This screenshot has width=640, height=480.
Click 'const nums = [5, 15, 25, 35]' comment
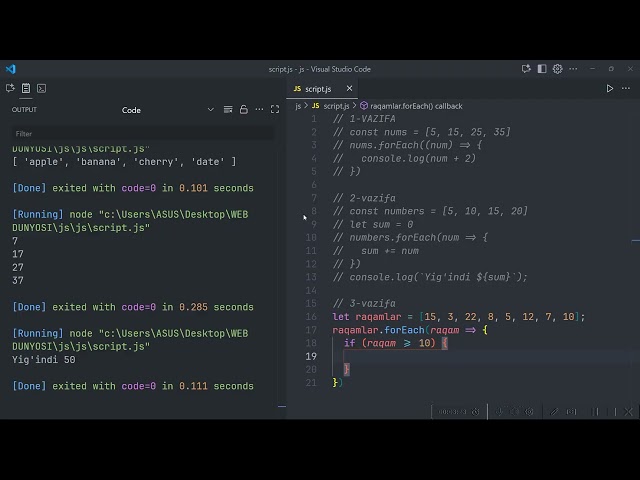point(422,132)
